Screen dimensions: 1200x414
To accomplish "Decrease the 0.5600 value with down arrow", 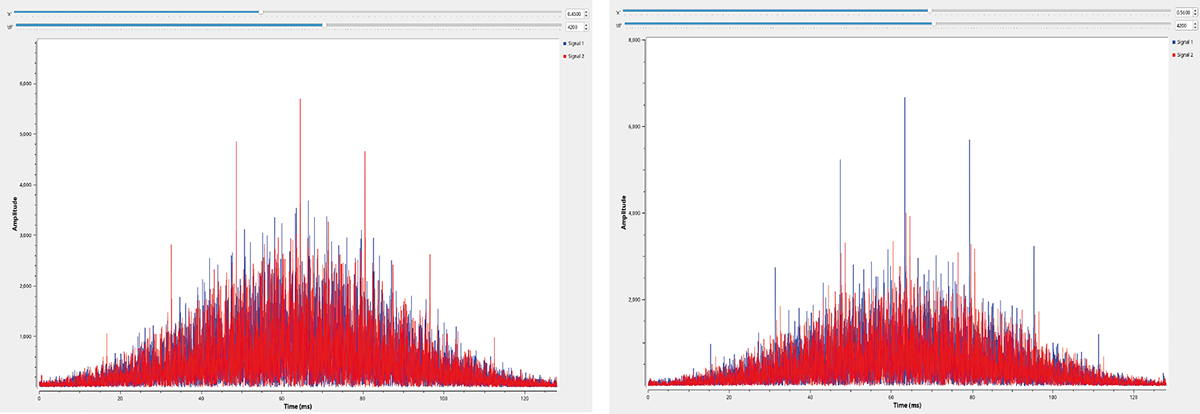I will tap(1196, 14).
